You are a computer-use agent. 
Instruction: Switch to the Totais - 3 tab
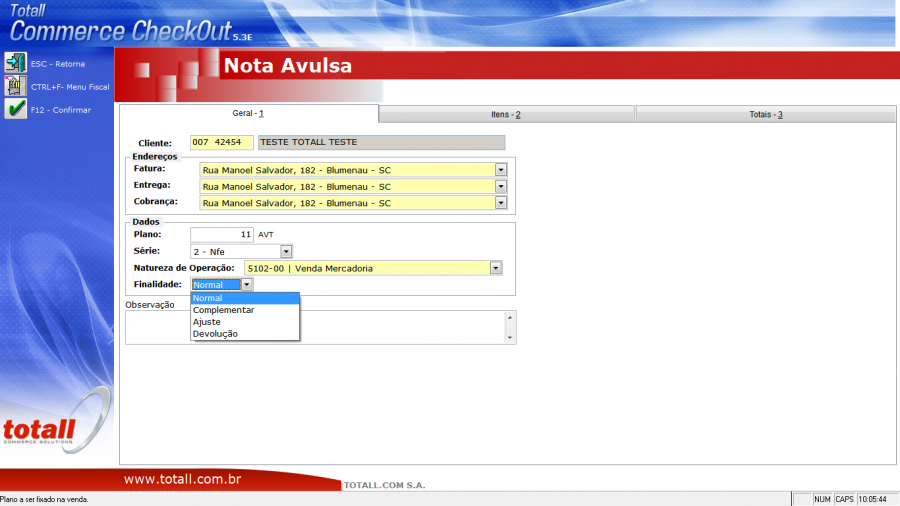coord(766,115)
